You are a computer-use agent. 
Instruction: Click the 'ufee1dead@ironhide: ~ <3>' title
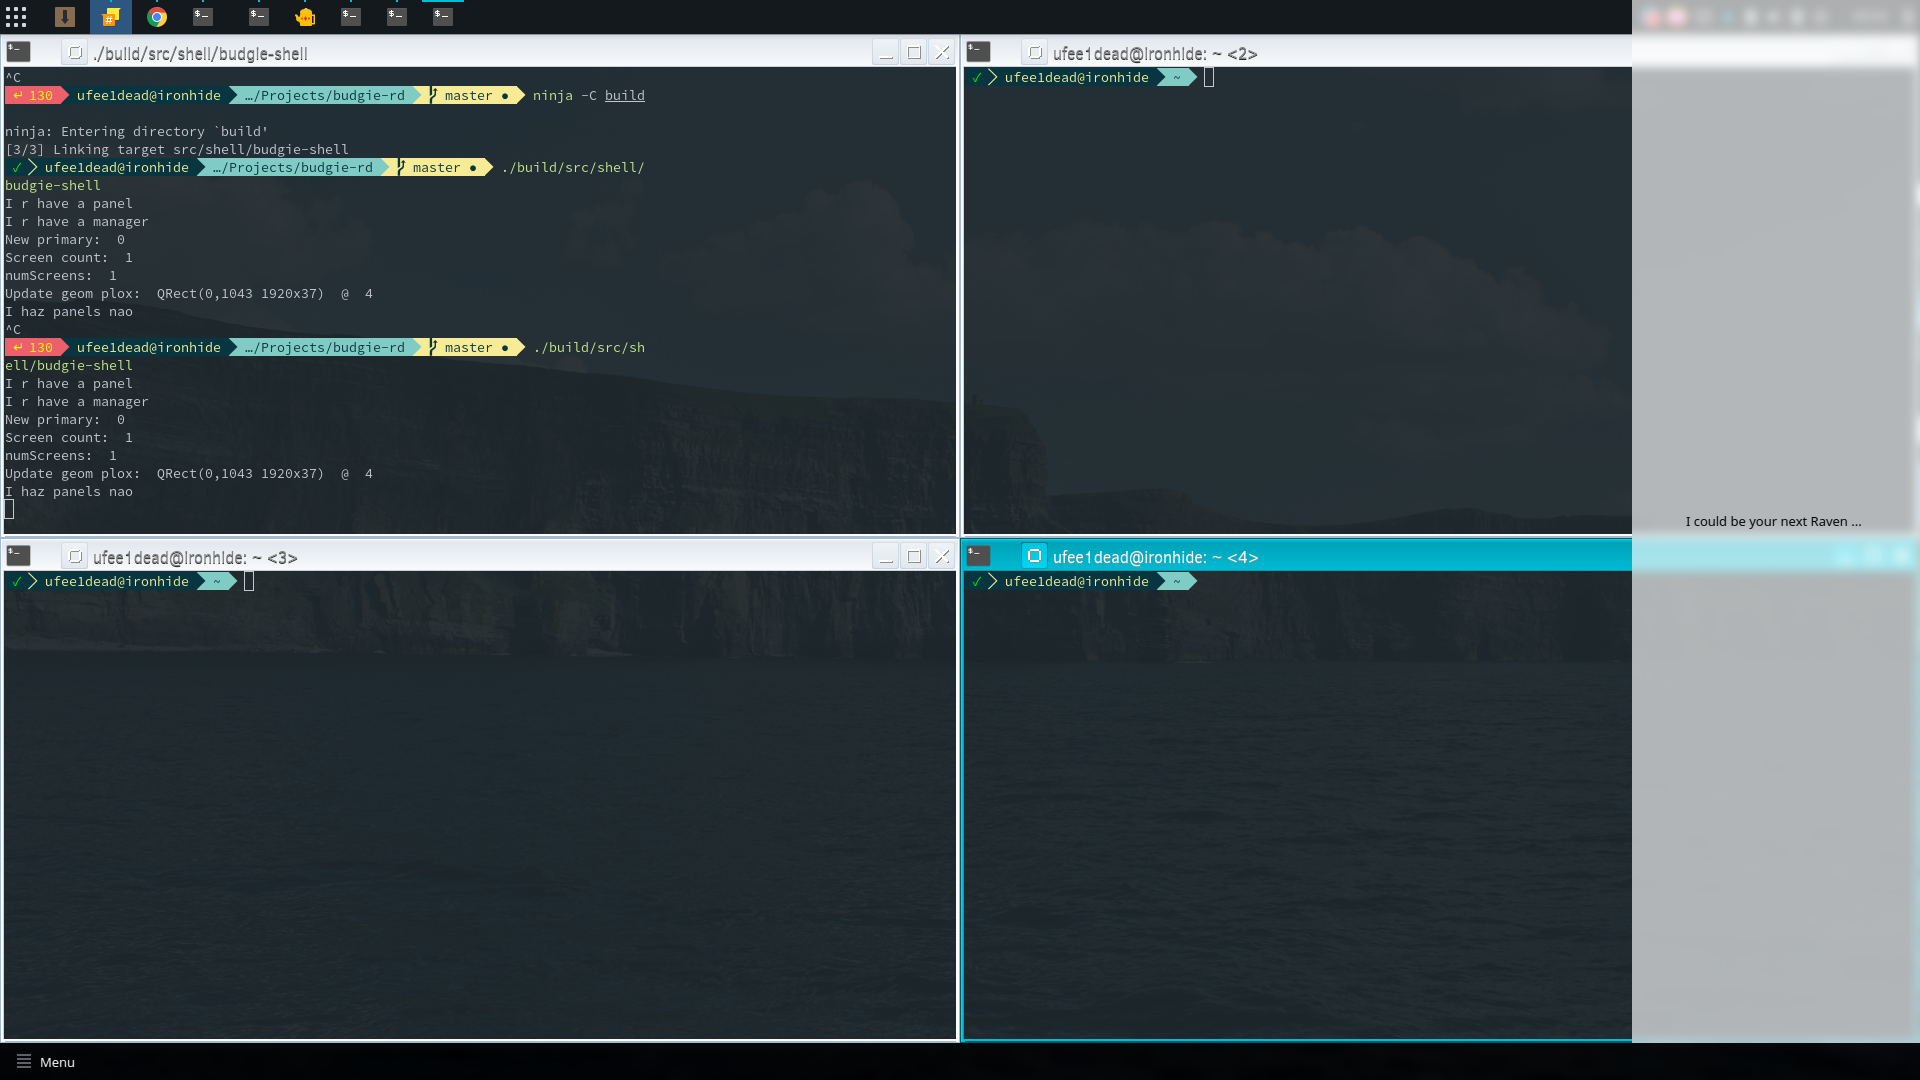point(195,558)
